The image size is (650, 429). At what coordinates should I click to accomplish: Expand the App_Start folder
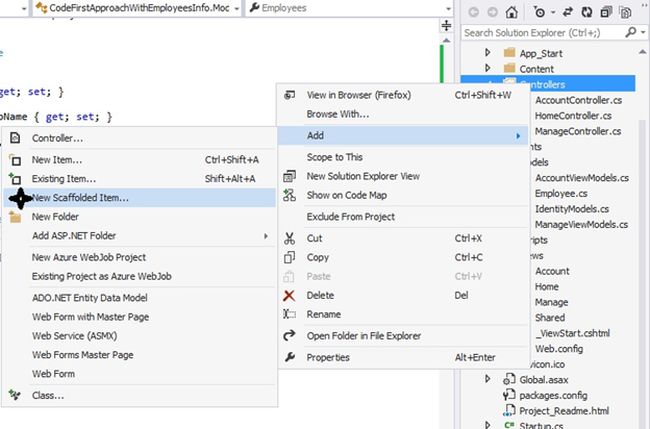(x=488, y=52)
